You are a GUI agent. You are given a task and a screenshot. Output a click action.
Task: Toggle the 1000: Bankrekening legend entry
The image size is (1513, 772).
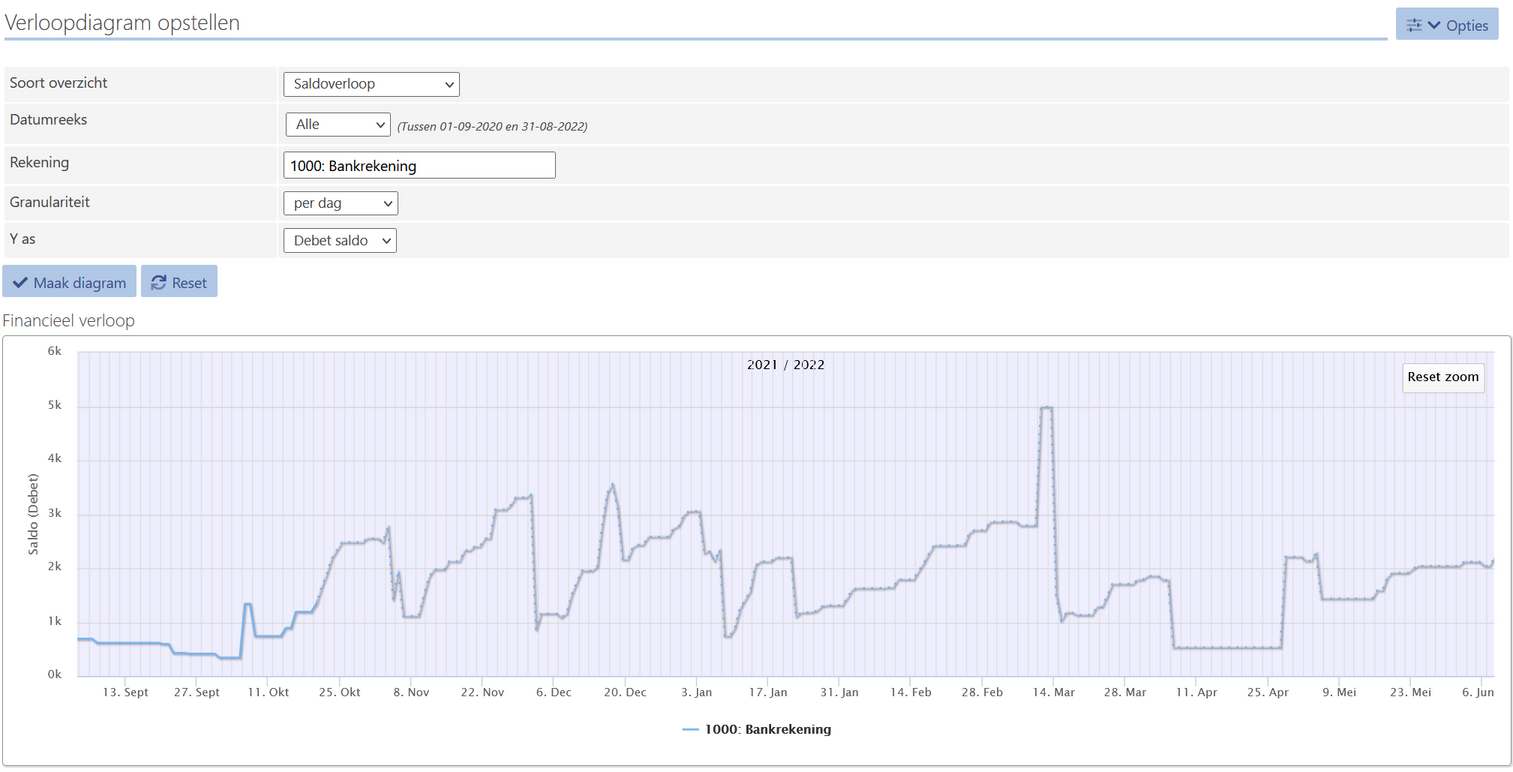point(757,729)
